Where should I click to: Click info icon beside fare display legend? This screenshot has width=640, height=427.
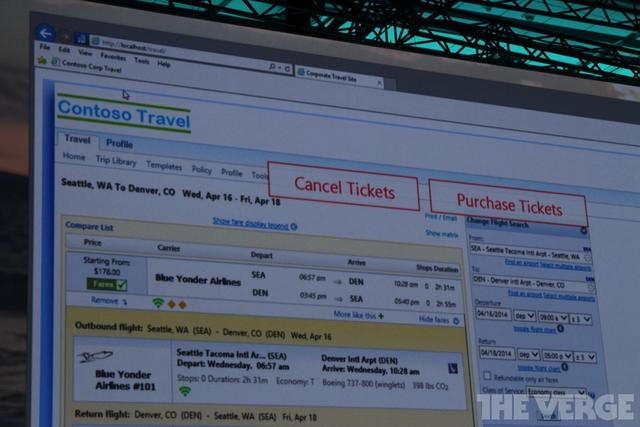[294, 227]
